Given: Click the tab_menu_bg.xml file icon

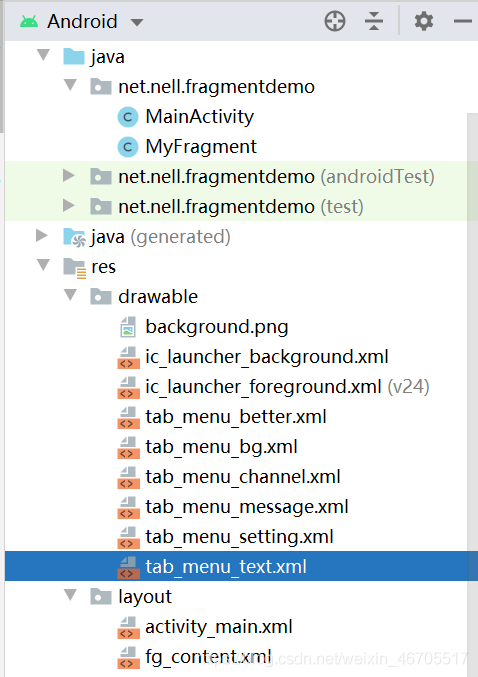Looking at the screenshot, I should pos(128,447).
